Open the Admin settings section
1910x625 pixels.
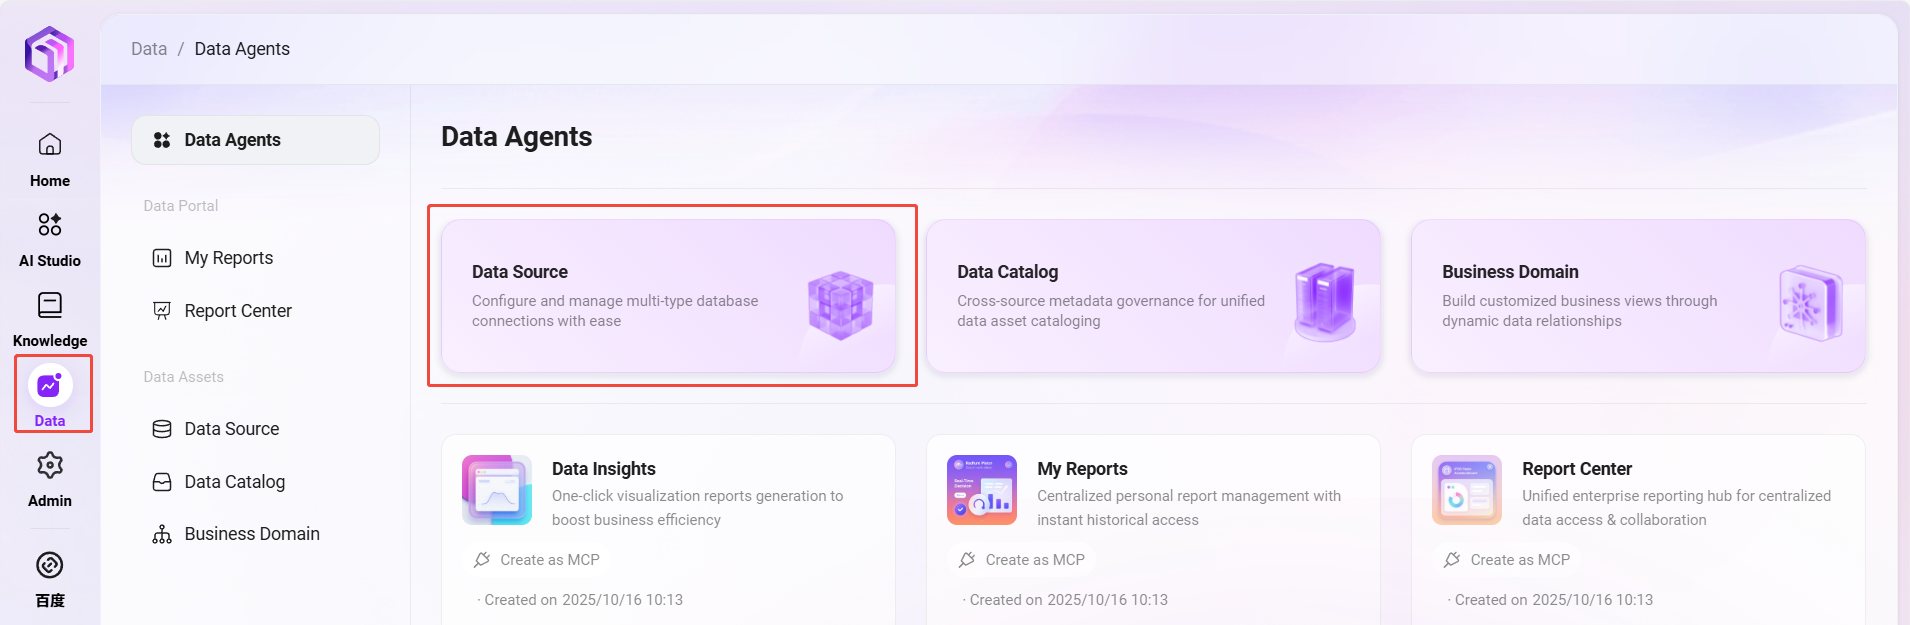point(50,478)
